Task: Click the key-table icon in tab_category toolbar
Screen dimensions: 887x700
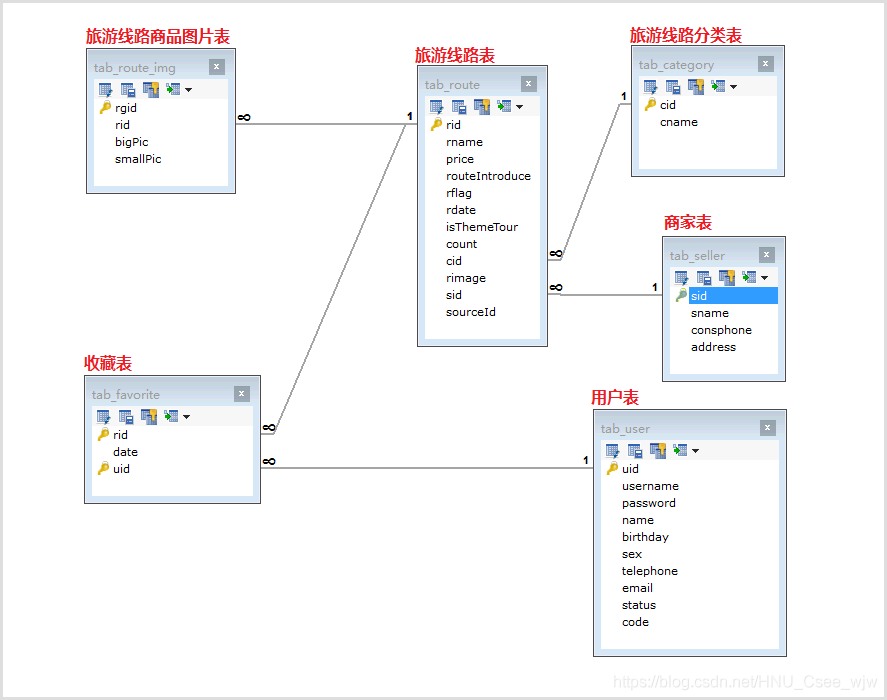Action: (695, 87)
